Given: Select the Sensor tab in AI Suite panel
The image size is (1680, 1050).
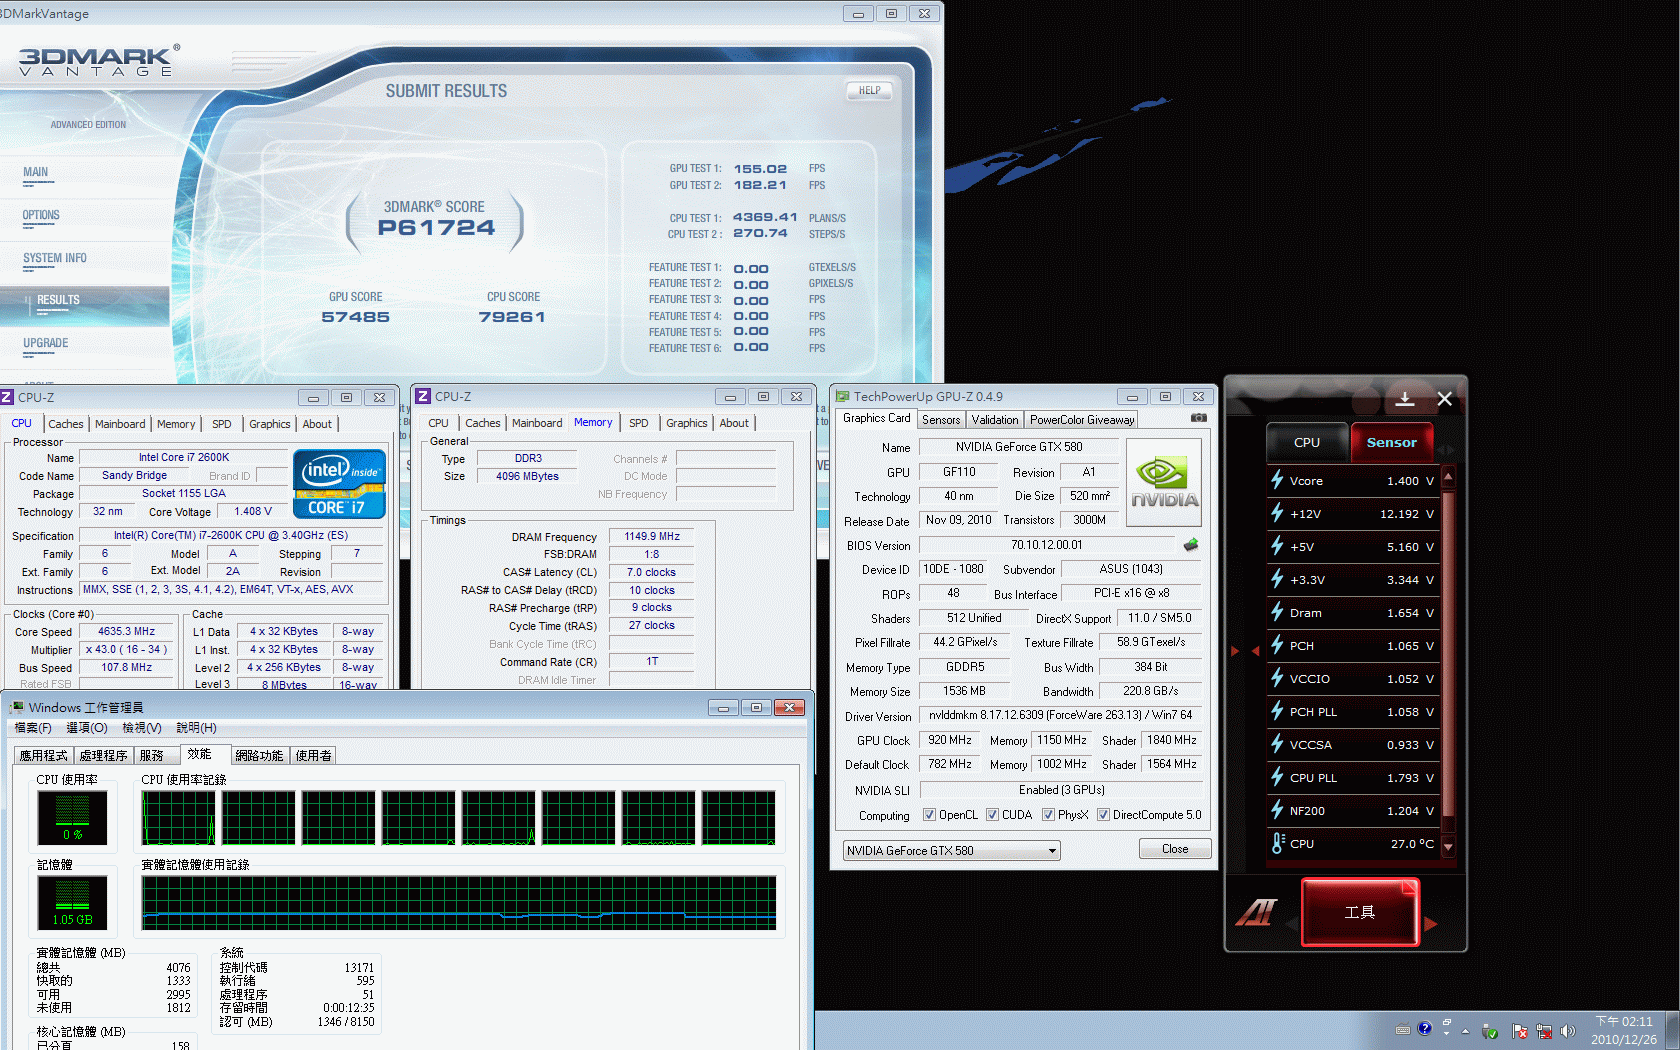Looking at the screenshot, I should 1391,442.
